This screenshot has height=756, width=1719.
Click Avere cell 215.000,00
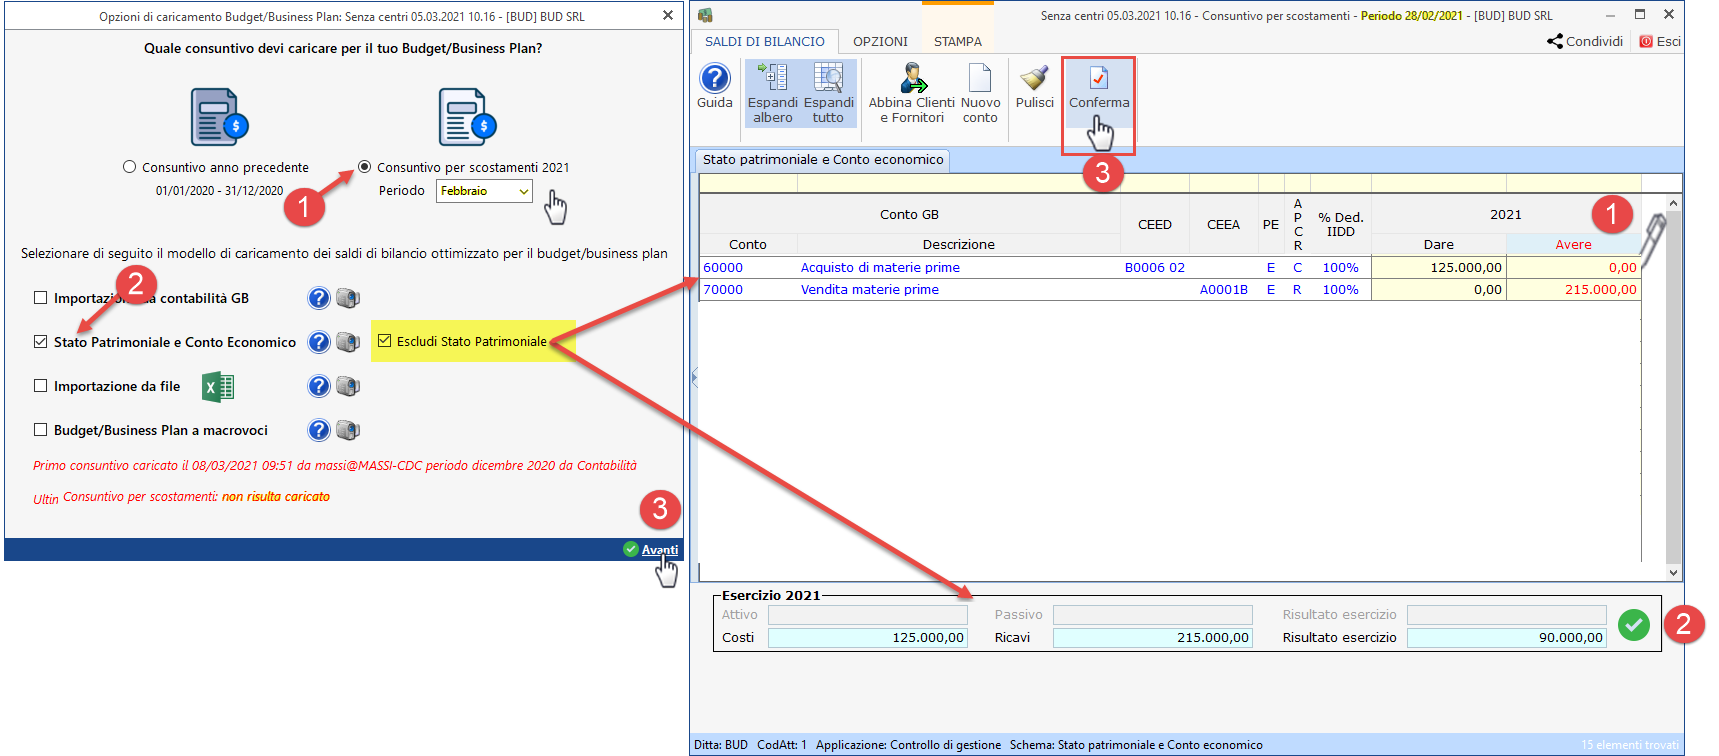(1573, 290)
